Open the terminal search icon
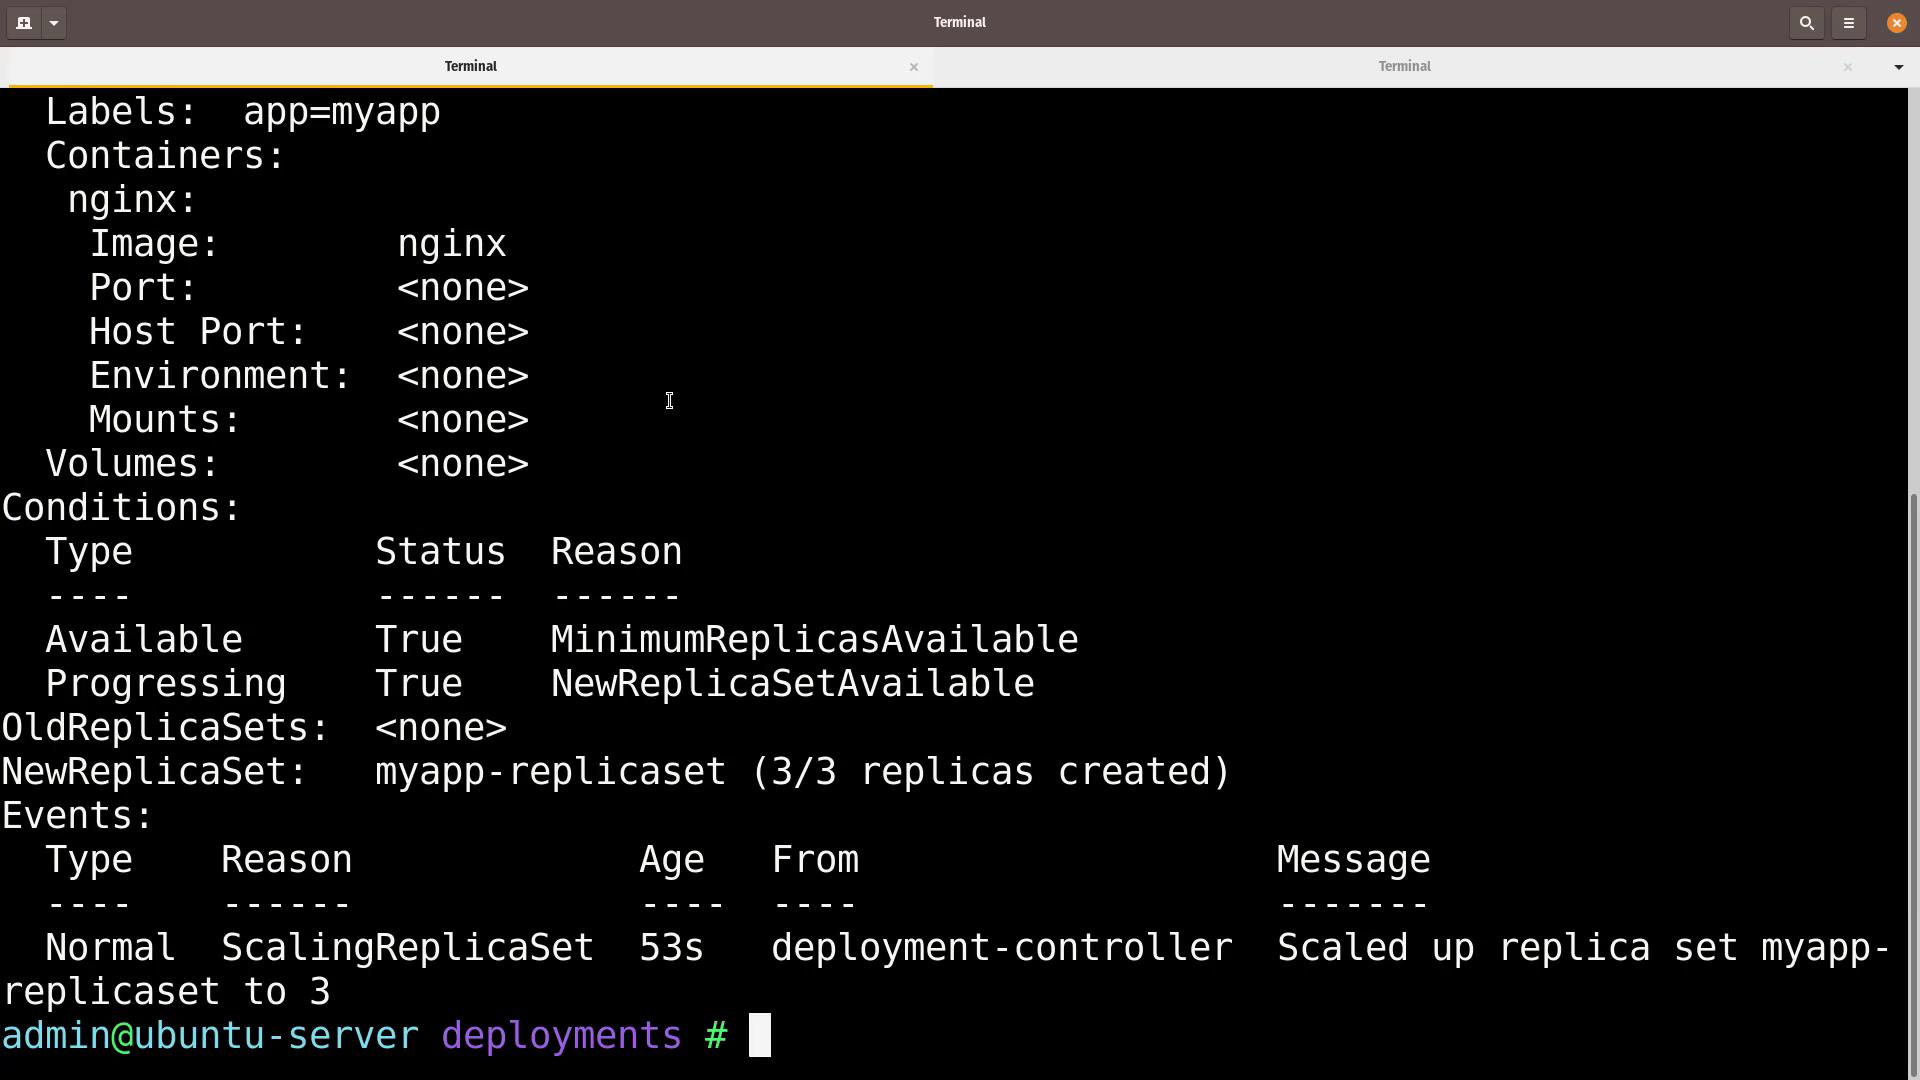1920x1080 pixels. (1806, 22)
